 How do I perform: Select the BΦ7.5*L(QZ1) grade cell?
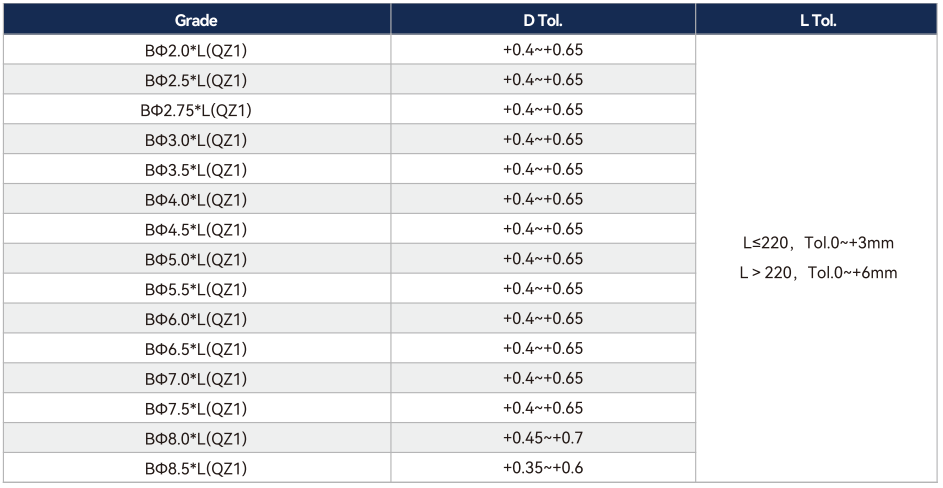coord(197,409)
